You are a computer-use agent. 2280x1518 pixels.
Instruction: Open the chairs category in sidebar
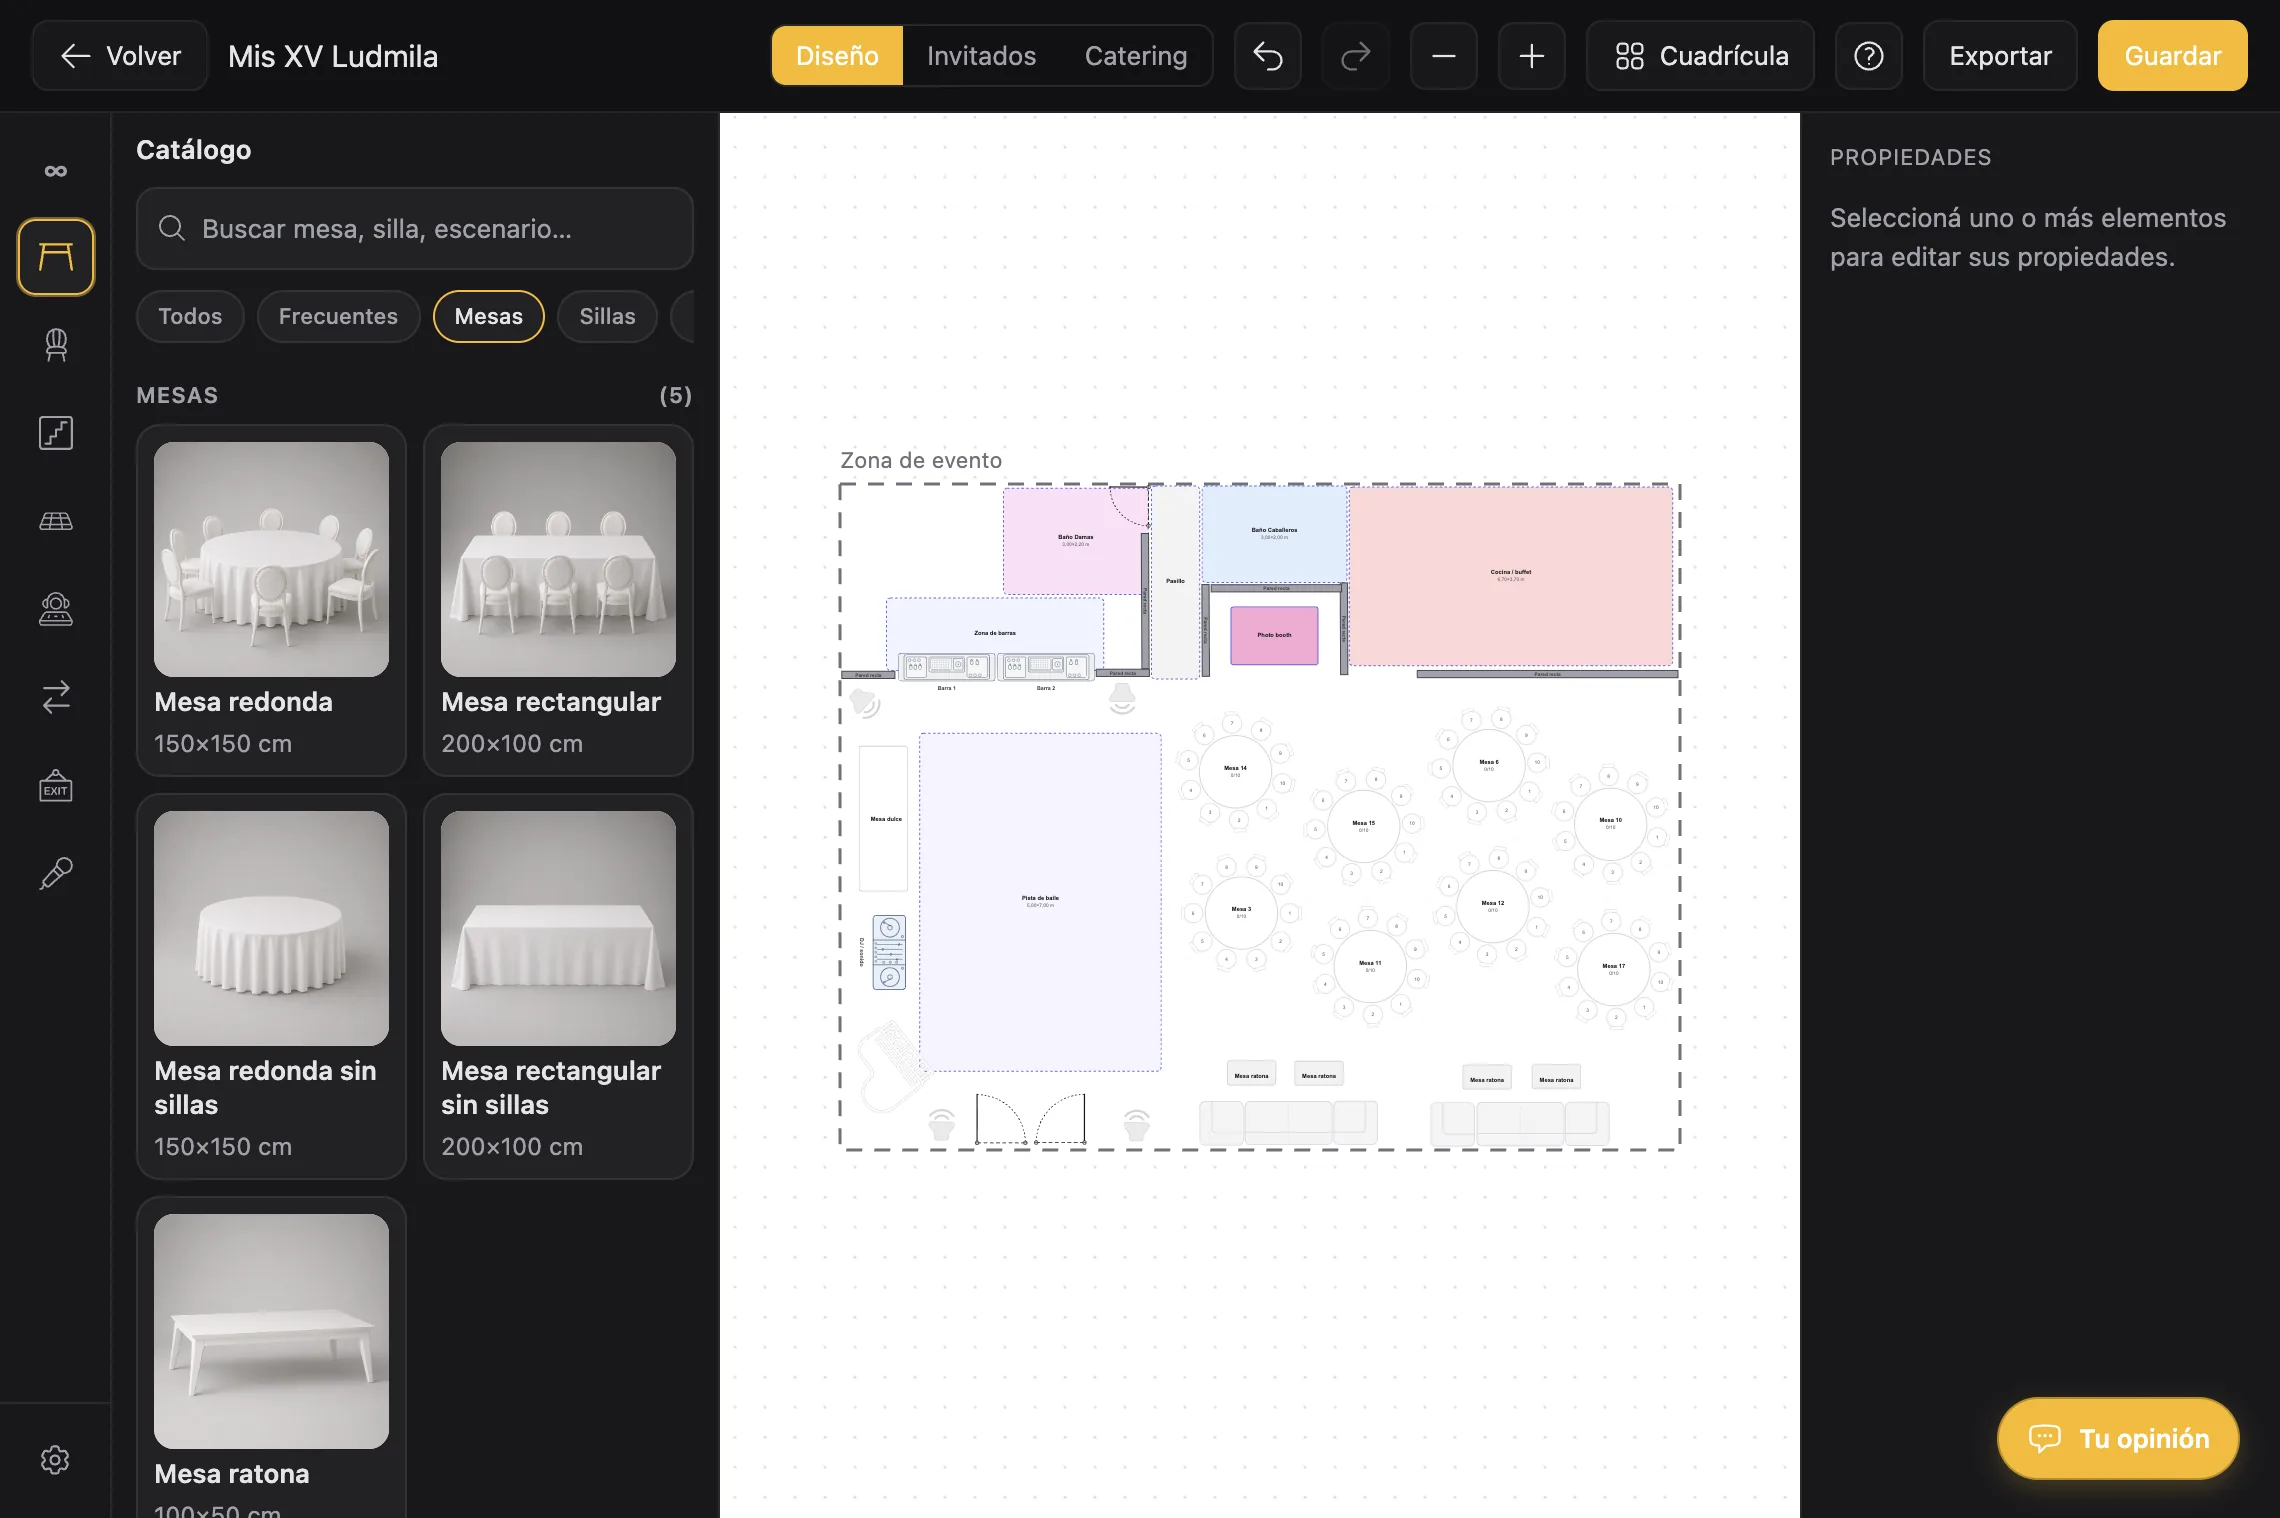[x=56, y=345]
